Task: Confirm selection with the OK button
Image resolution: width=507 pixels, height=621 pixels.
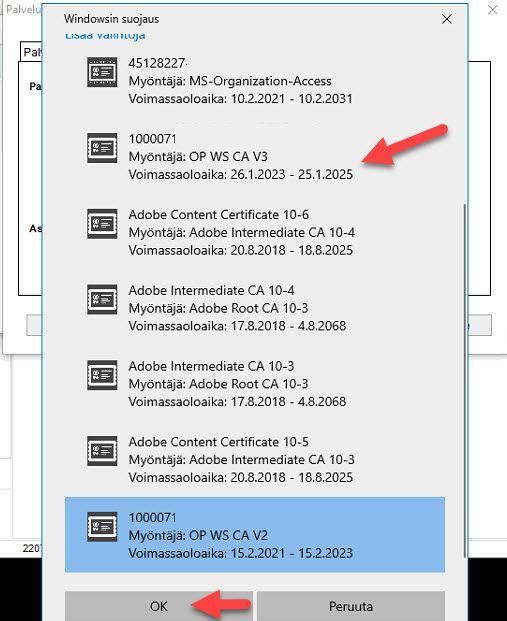Action: [x=159, y=606]
